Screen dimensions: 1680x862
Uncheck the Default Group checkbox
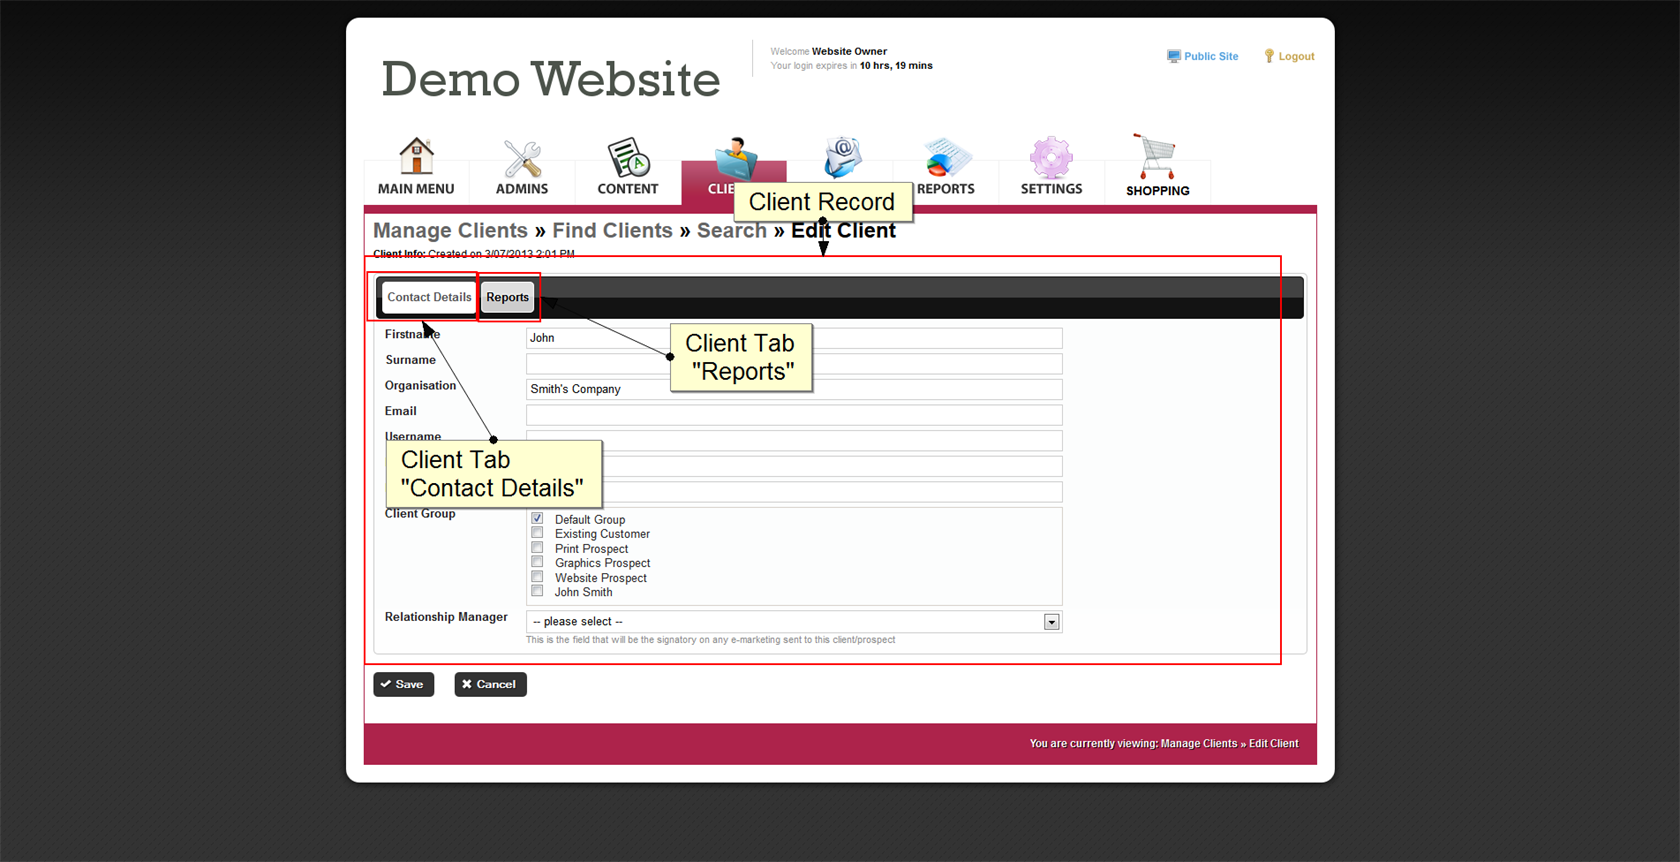click(537, 518)
